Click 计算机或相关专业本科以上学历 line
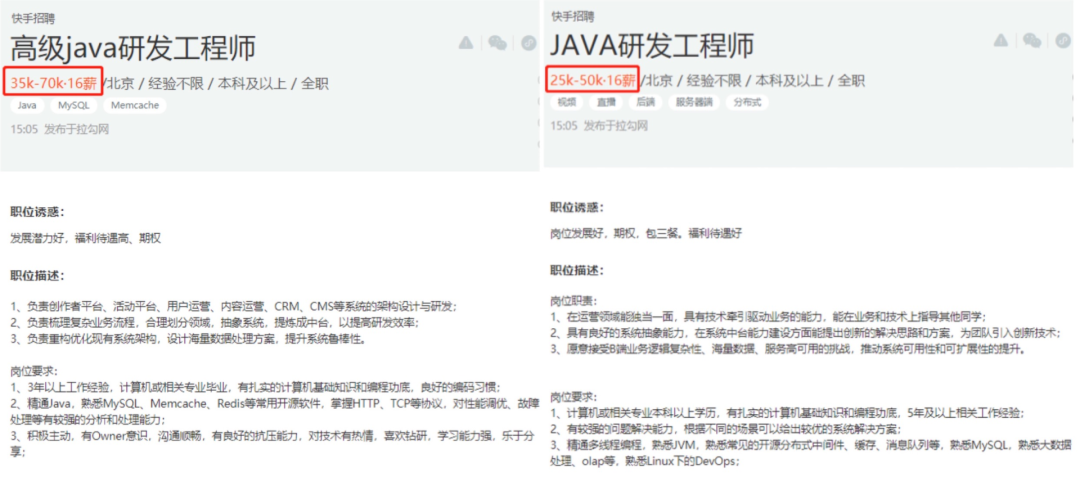This screenshot has width=1080, height=481. pyautogui.click(x=787, y=413)
